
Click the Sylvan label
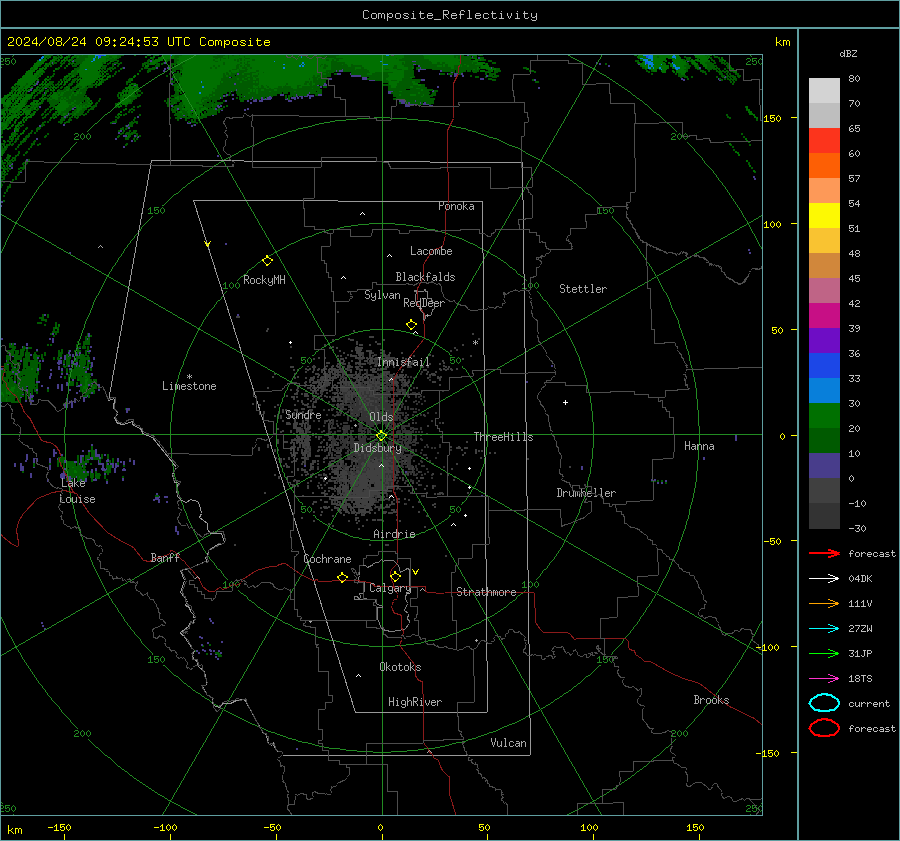tap(382, 295)
